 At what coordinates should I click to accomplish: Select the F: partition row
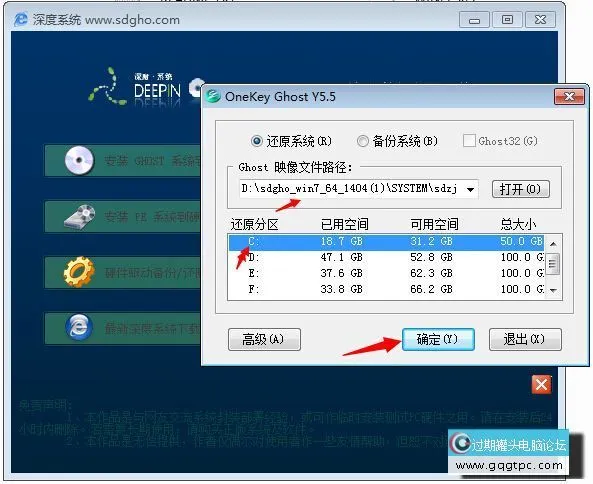pyautogui.click(x=386, y=289)
